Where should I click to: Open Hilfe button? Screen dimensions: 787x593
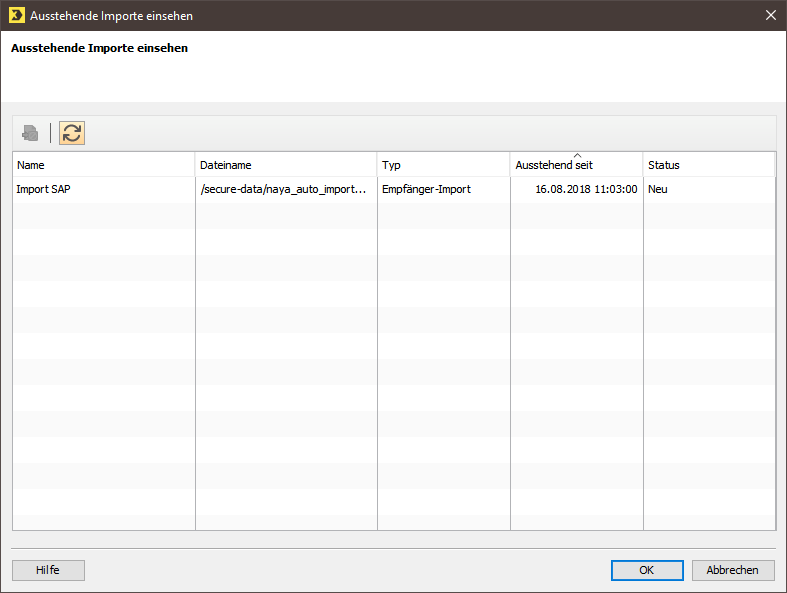click(x=48, y=570)
